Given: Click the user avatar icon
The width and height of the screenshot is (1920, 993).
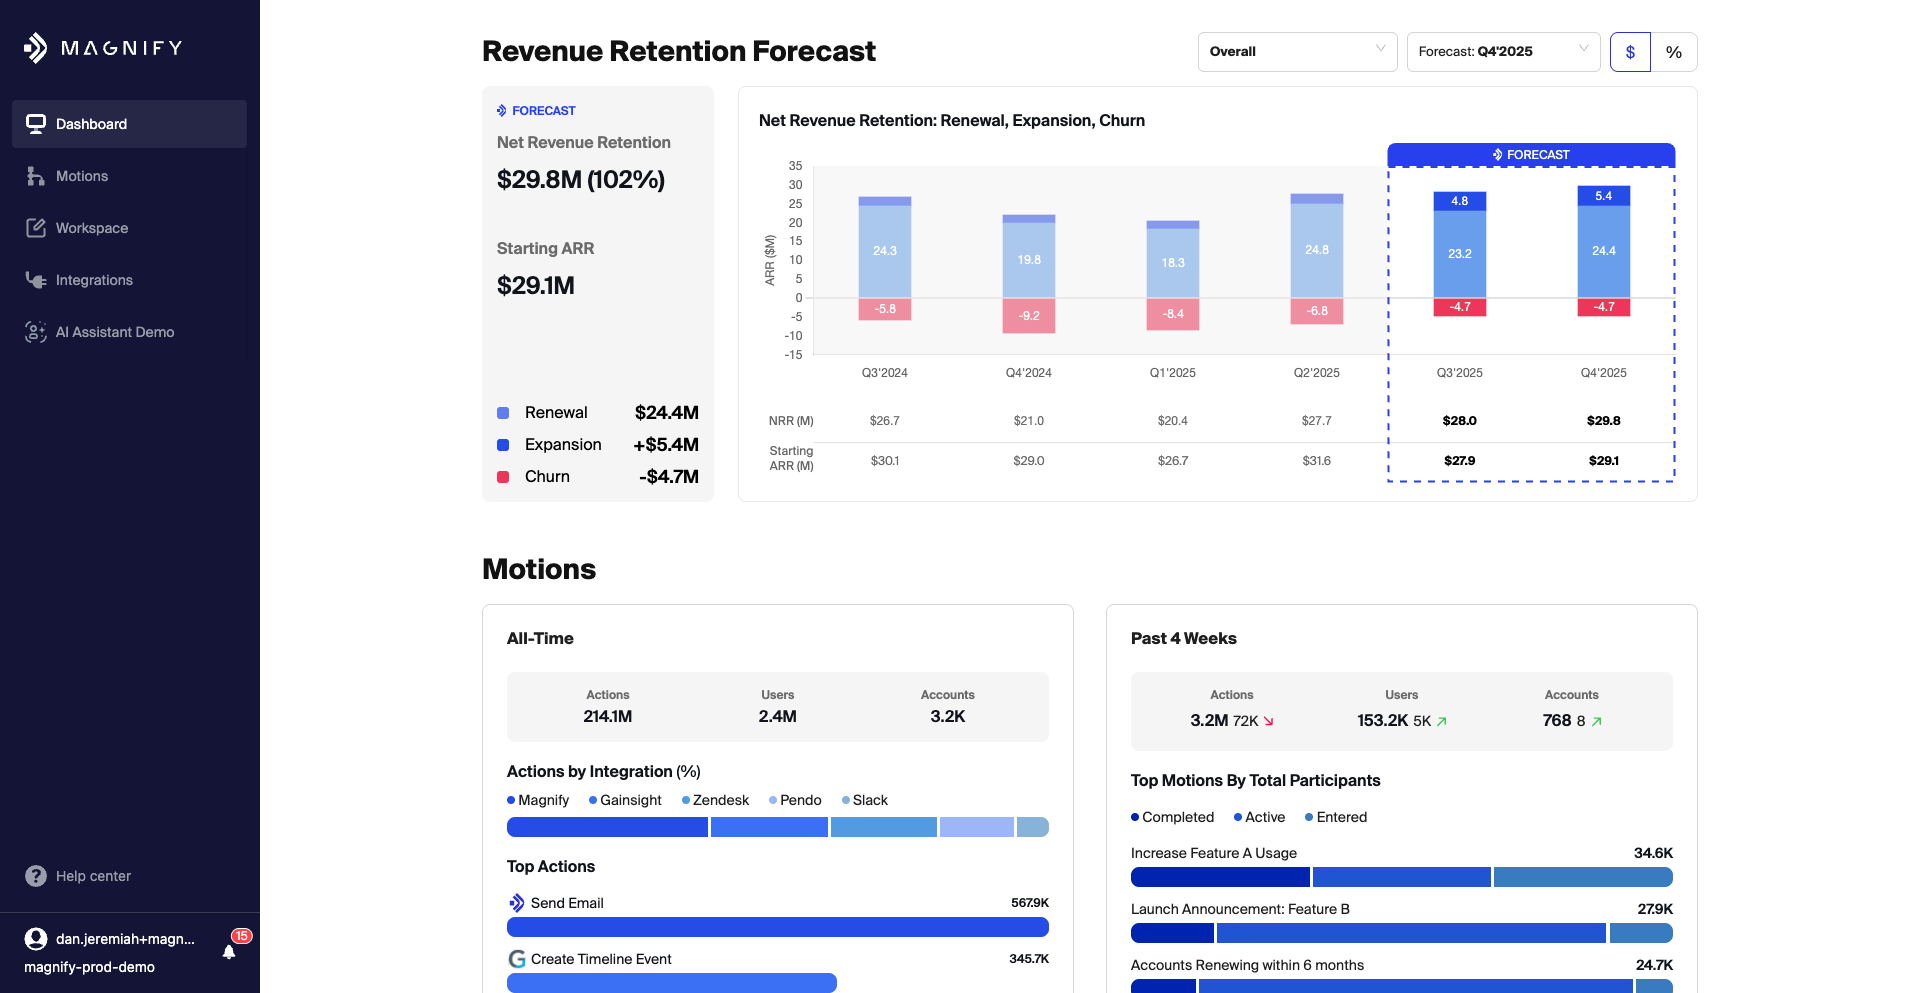Looking at the screenshot, I should coord(36,939).
